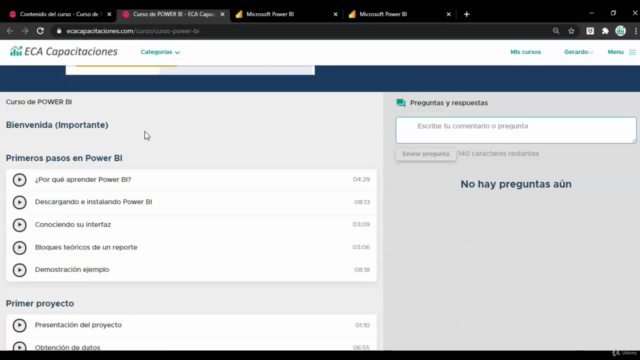Close the second Microsoft Power BI tab
The image size is (640, 360).
point(449,14)
